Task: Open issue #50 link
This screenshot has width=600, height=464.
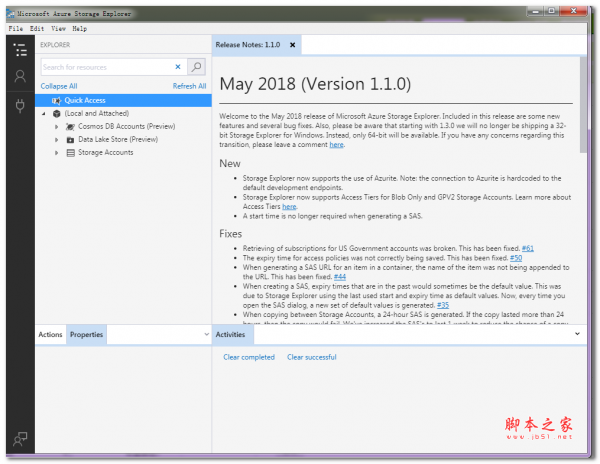Action: point(516,258)
